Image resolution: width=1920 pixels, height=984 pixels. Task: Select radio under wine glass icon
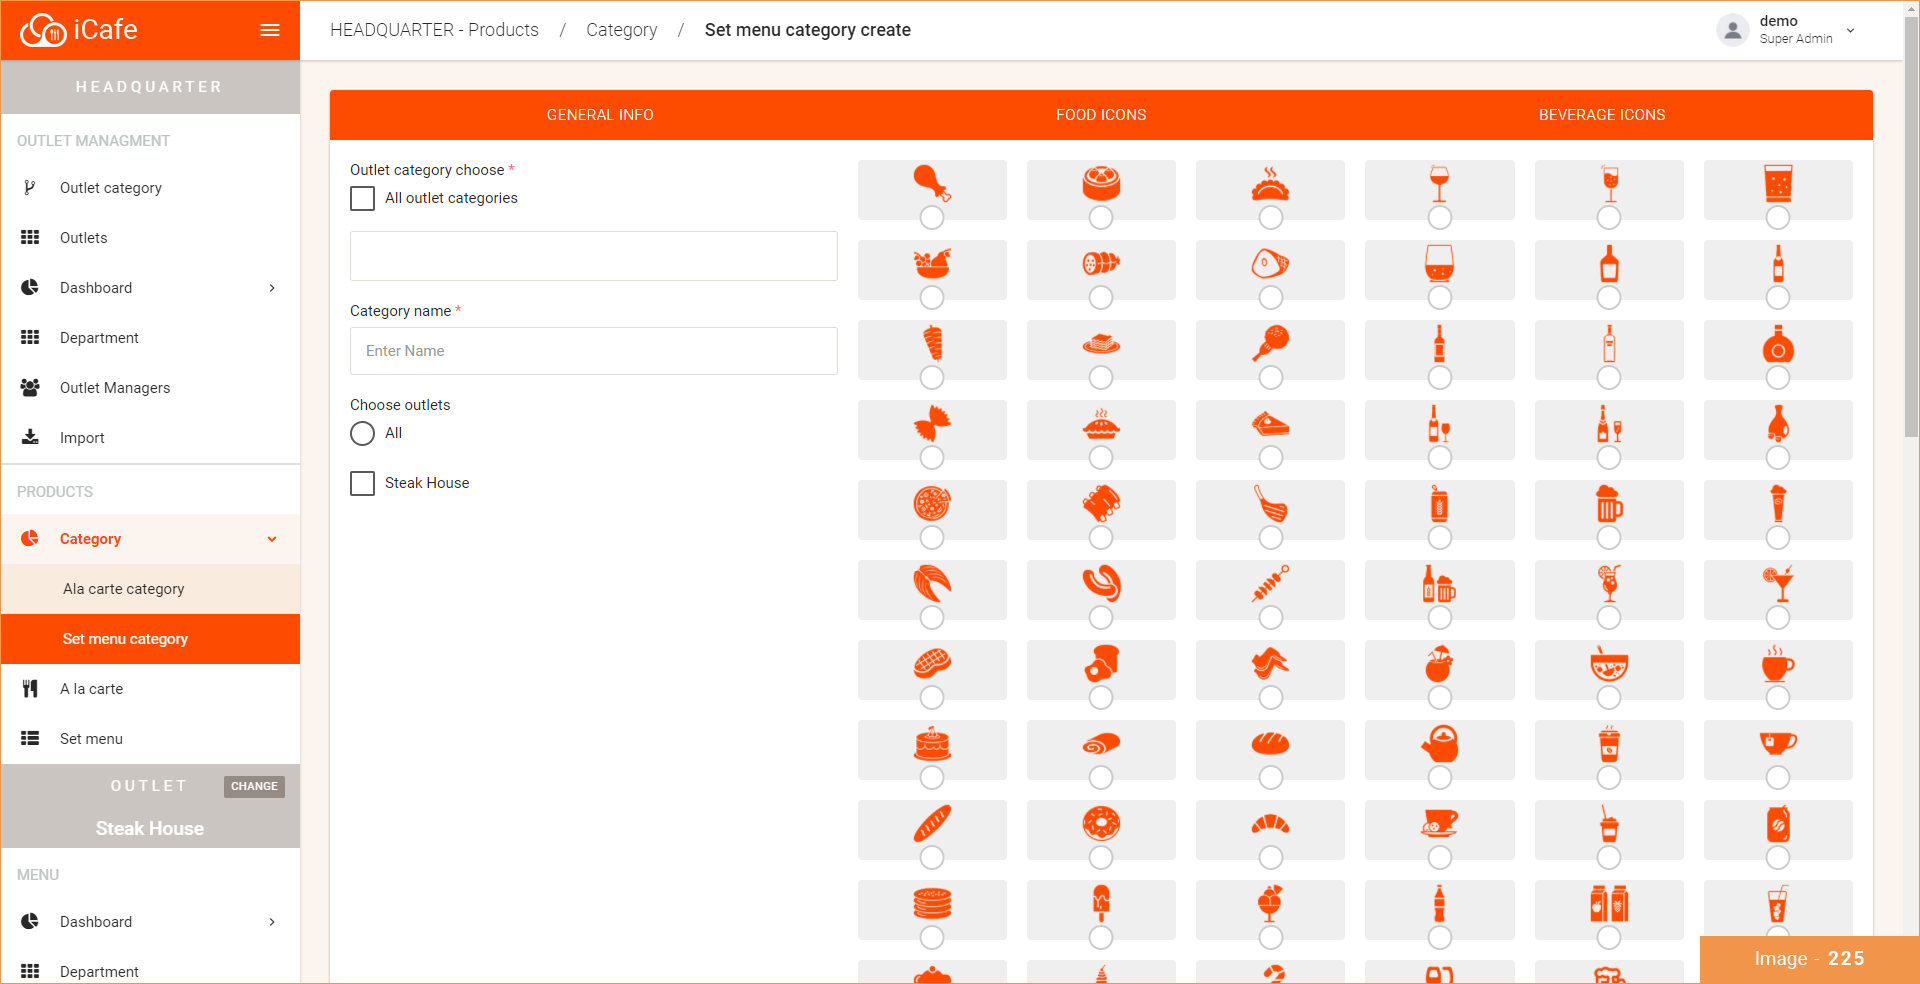pyautogui.click(x=1440, y=217)
